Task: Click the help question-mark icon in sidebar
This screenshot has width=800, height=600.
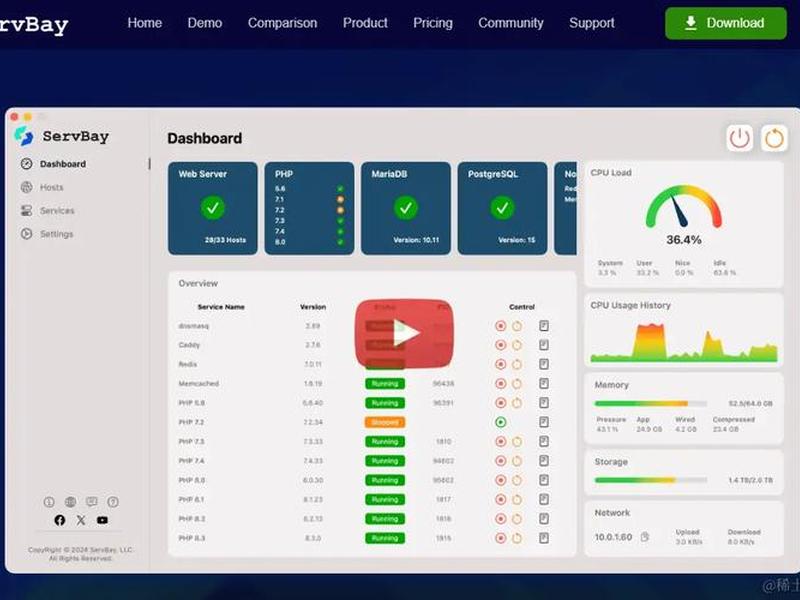Action: pyautogui.click(x=113, y=502)
